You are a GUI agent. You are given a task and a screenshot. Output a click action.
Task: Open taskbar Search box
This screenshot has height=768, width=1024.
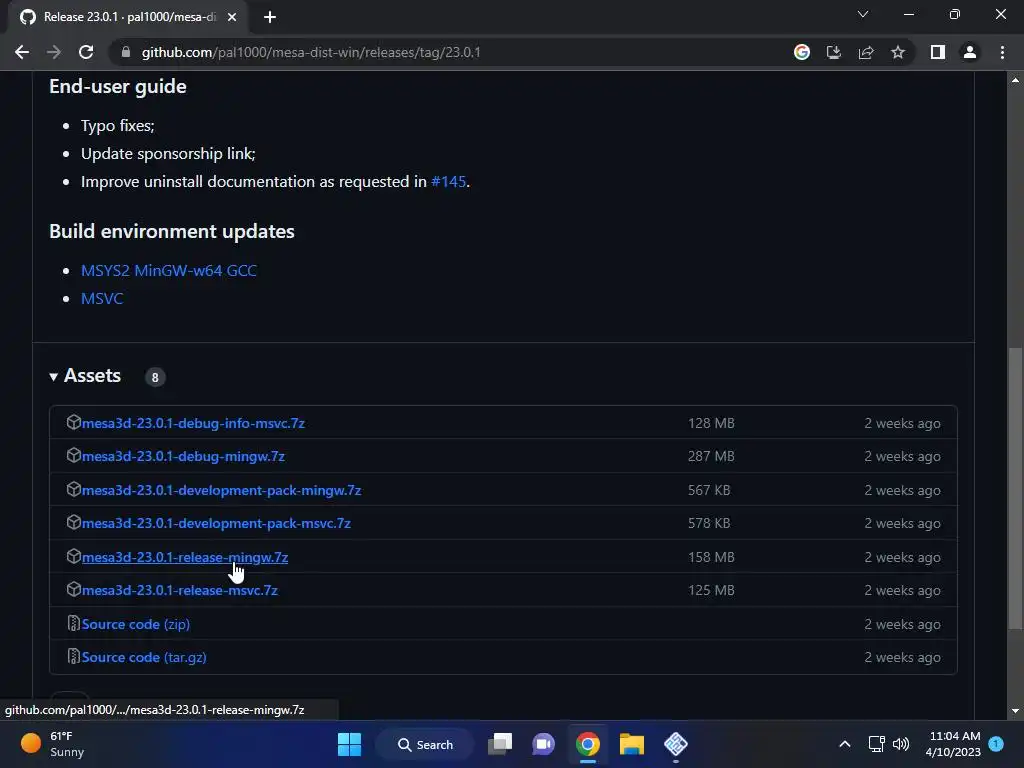425,744
